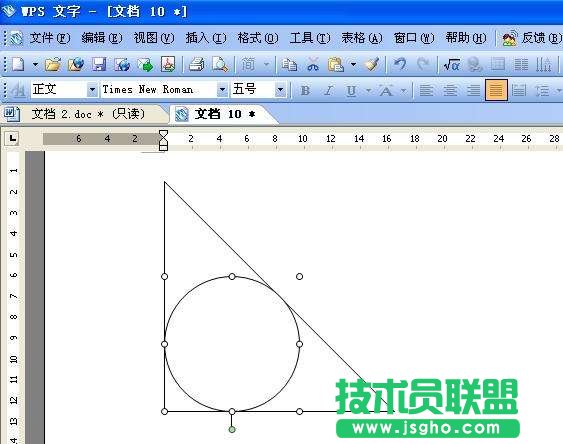563x444 pixels.
Task: Switch to the 文档 2.doc tab
Action: coord(87,114)
